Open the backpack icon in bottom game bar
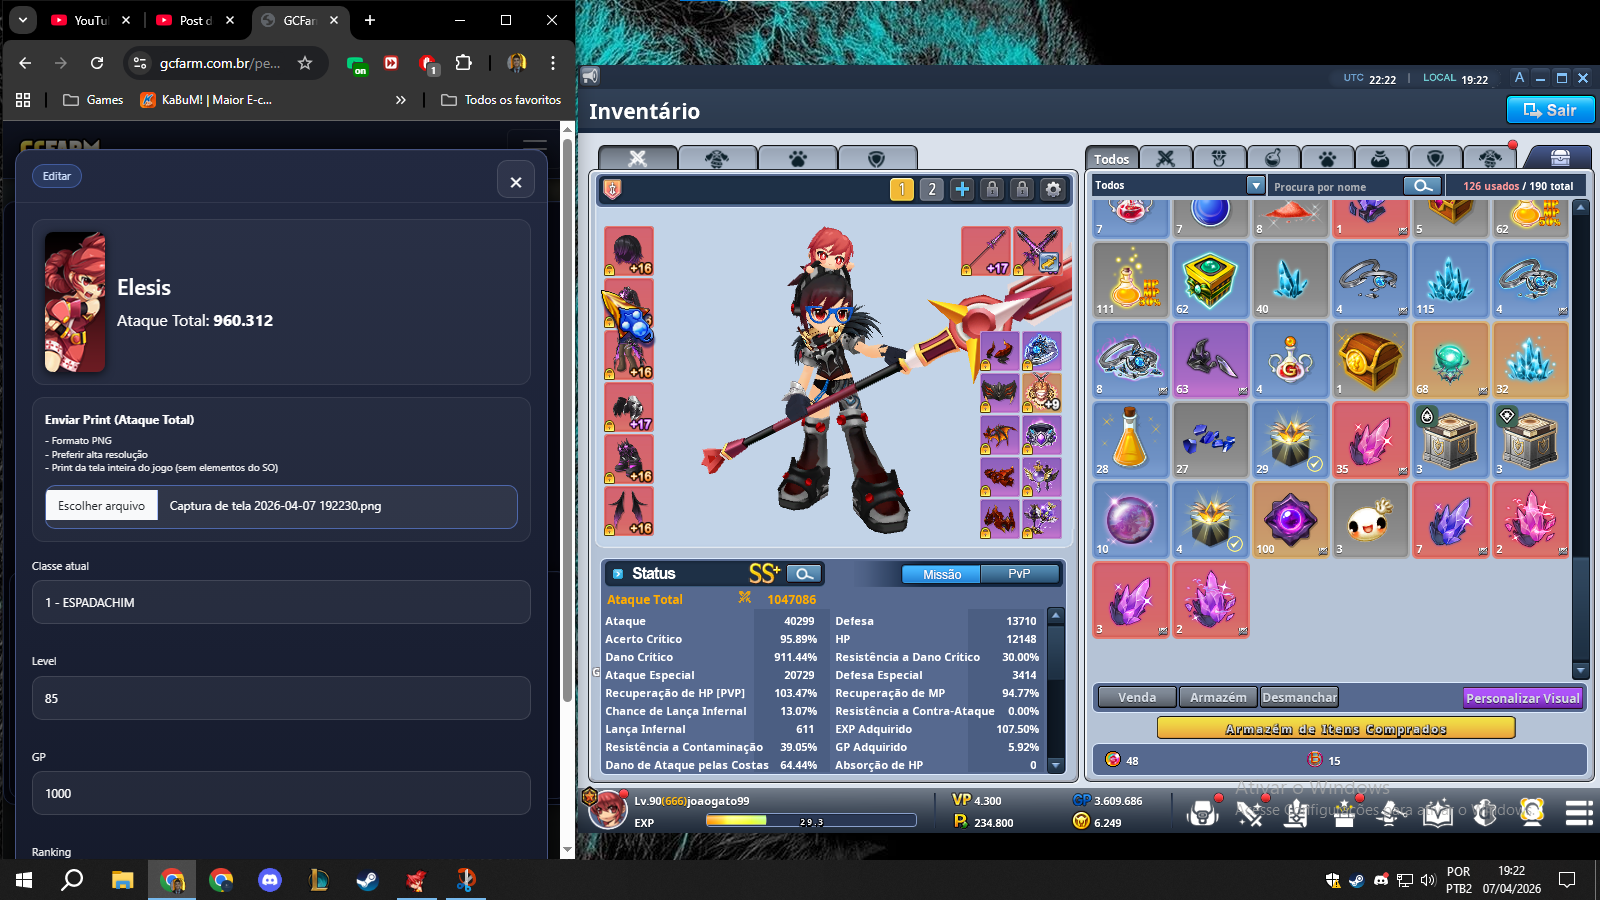1600x900 pixels. (x=1202, y=813)
